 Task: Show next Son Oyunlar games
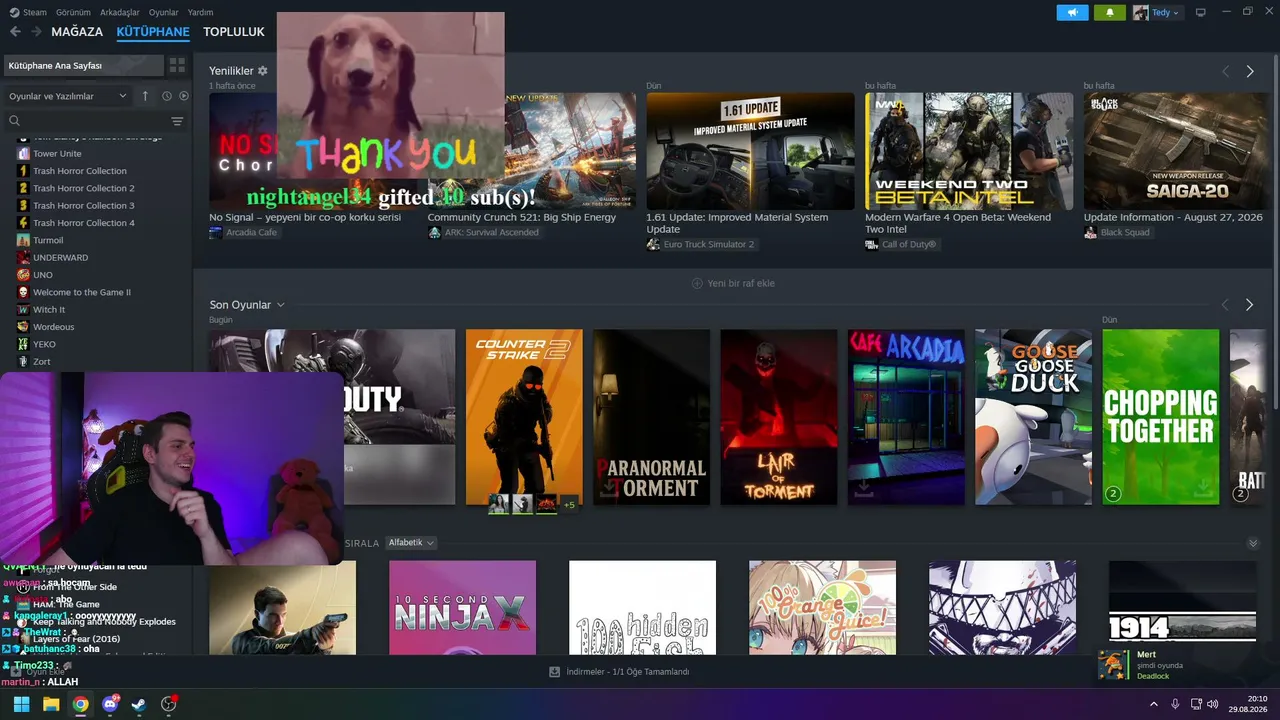1249,305
